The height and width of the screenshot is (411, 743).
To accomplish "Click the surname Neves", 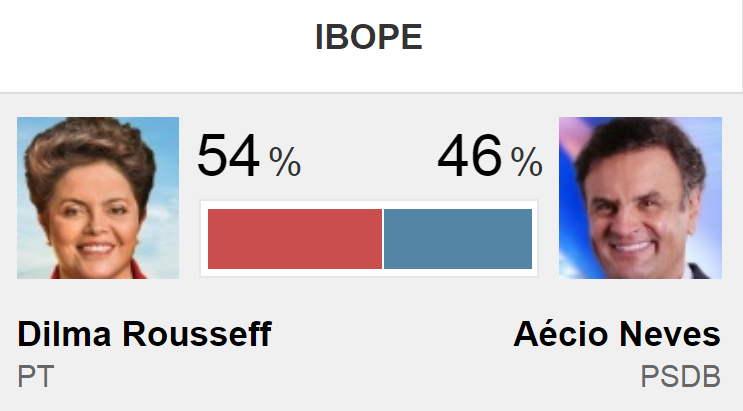I will (x=670, y=334).
